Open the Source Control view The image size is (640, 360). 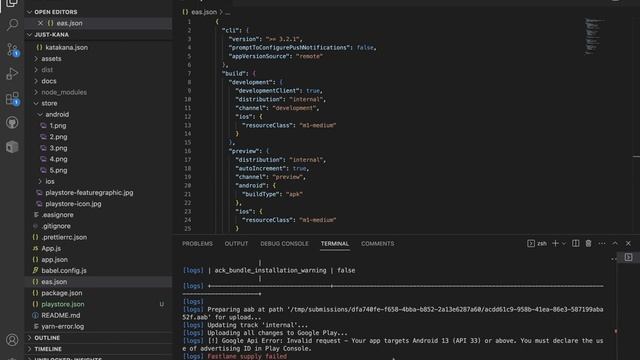click(12, 49)
